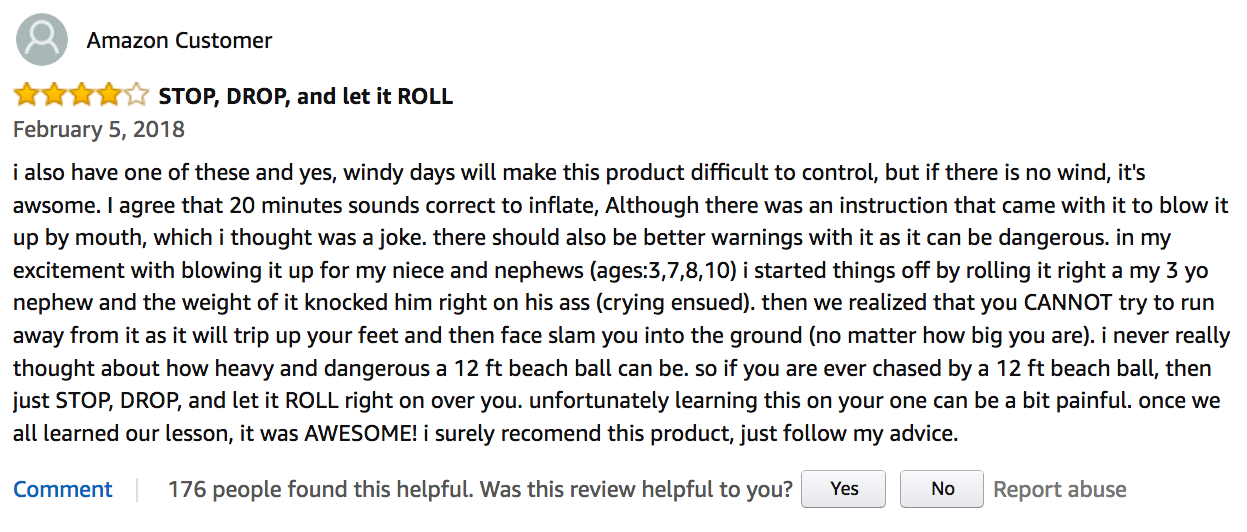Viewport: 1247px width, 532px height.
Task: Open the Amazon Customer profile name
Action: coord(179,41)
